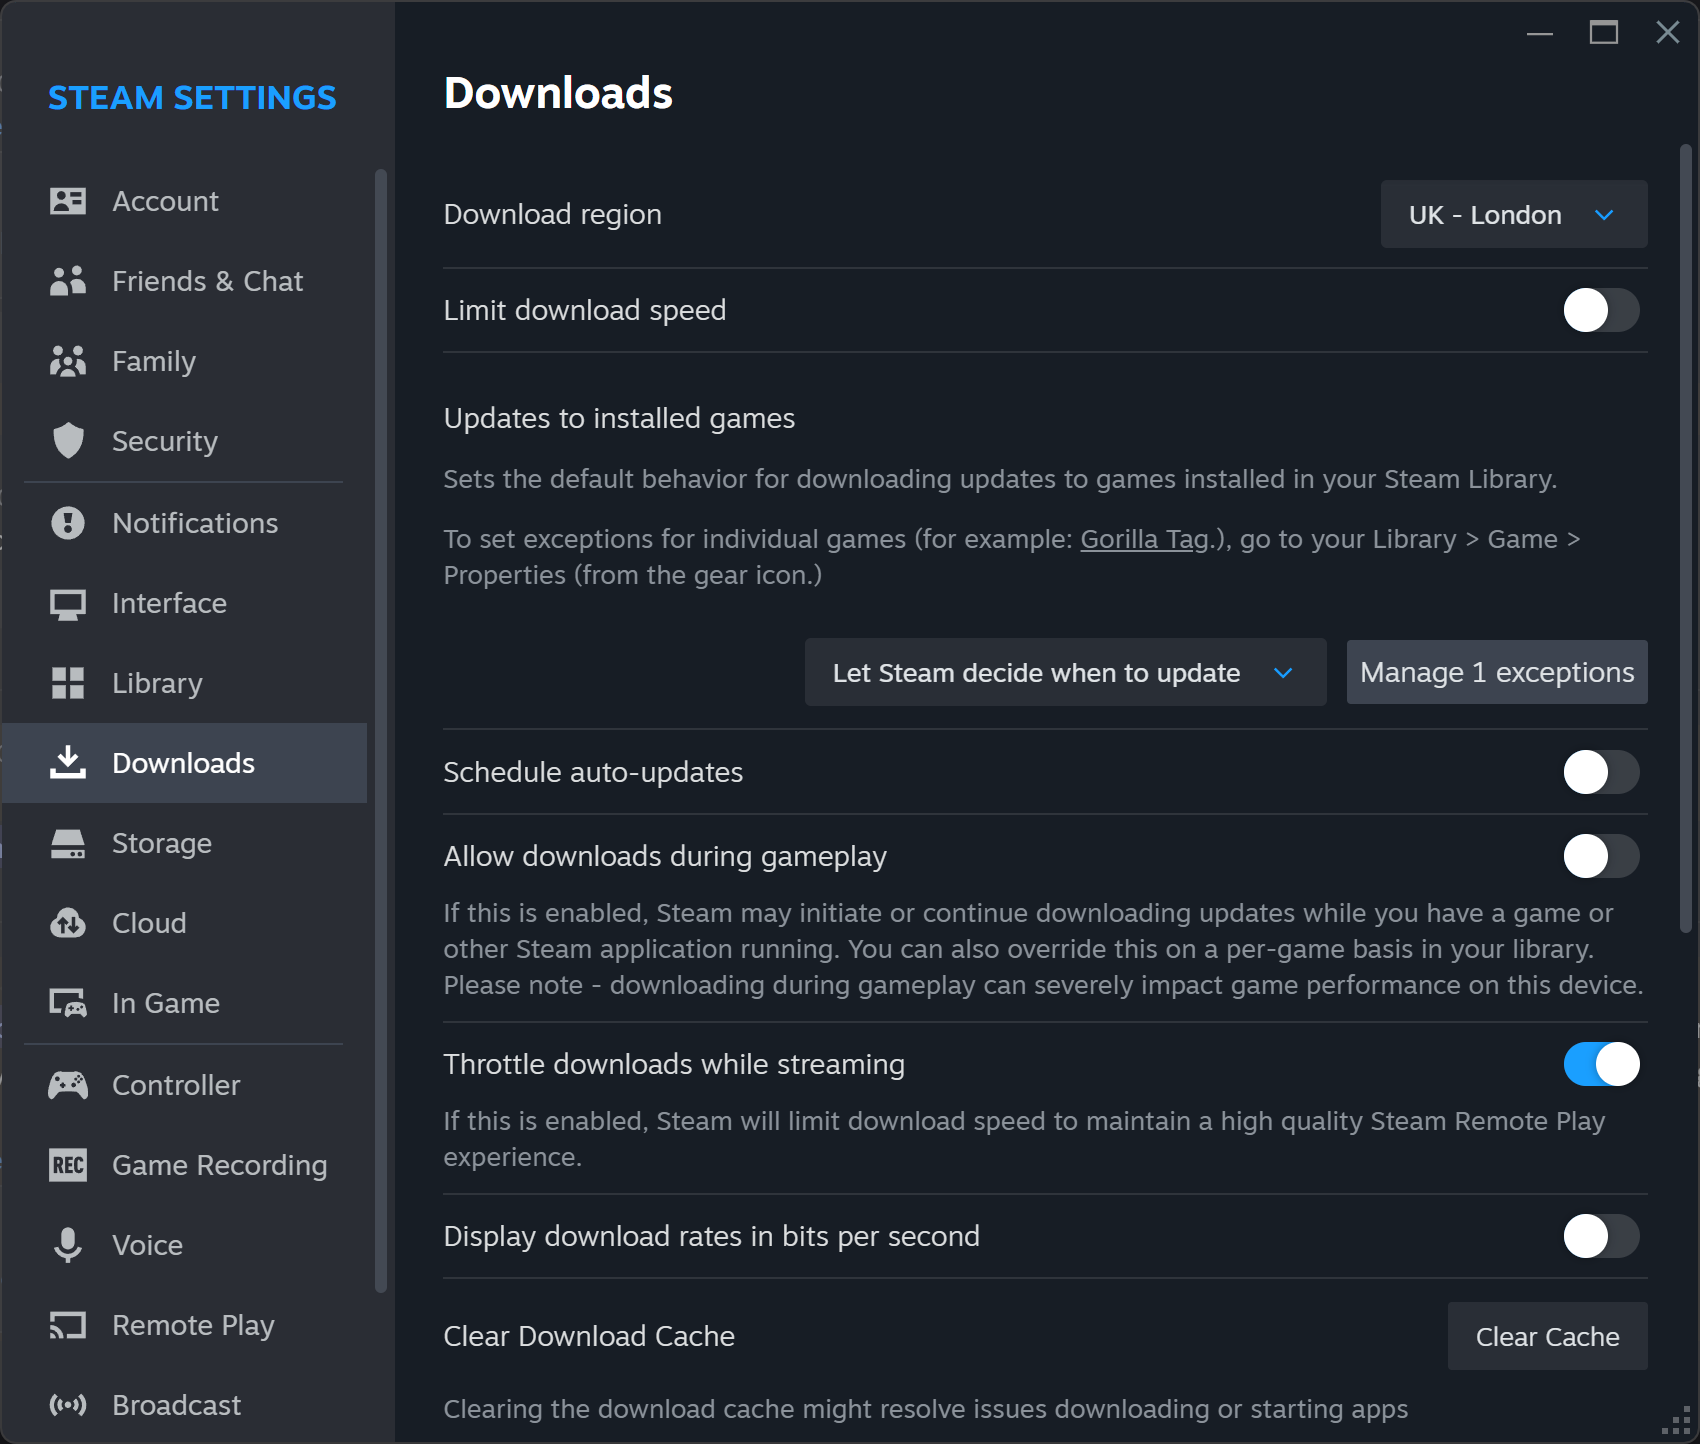The height and width of the screenshot is (1444, 1700).
Task: Click the Interface monitor icon
Action: pos(68,604)
